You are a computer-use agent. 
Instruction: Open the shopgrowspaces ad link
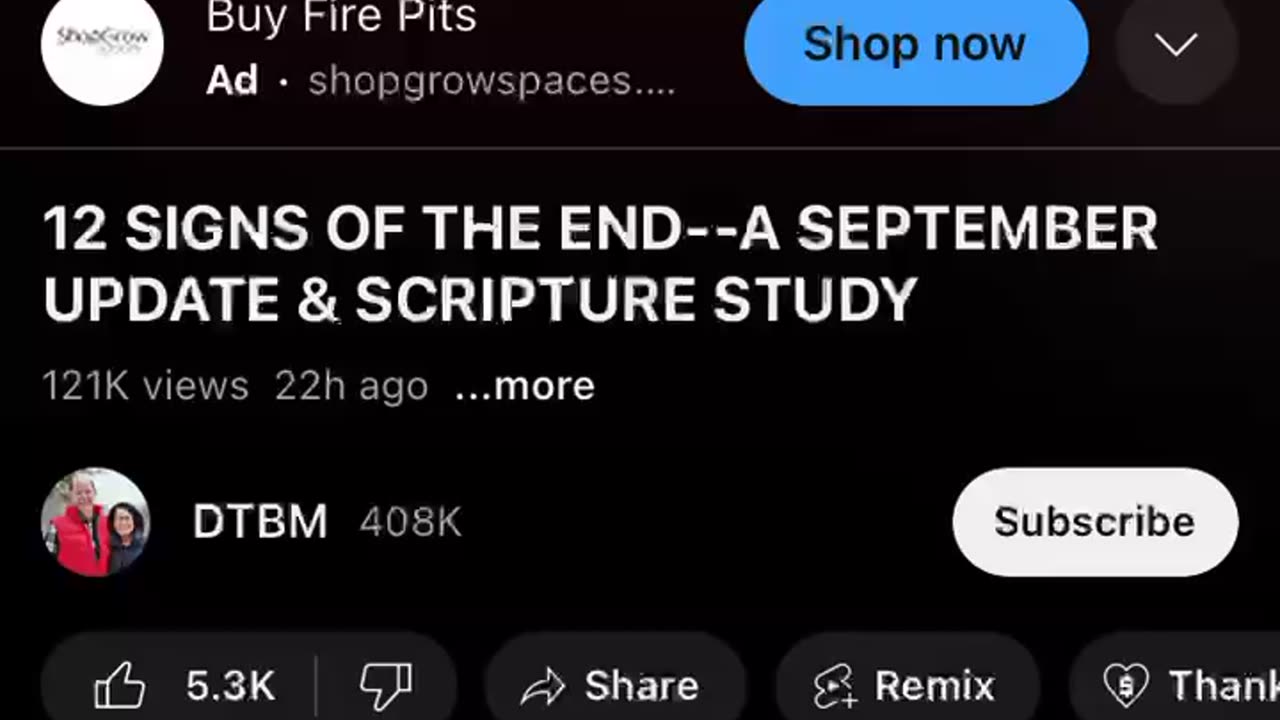[x=491, y=81]
